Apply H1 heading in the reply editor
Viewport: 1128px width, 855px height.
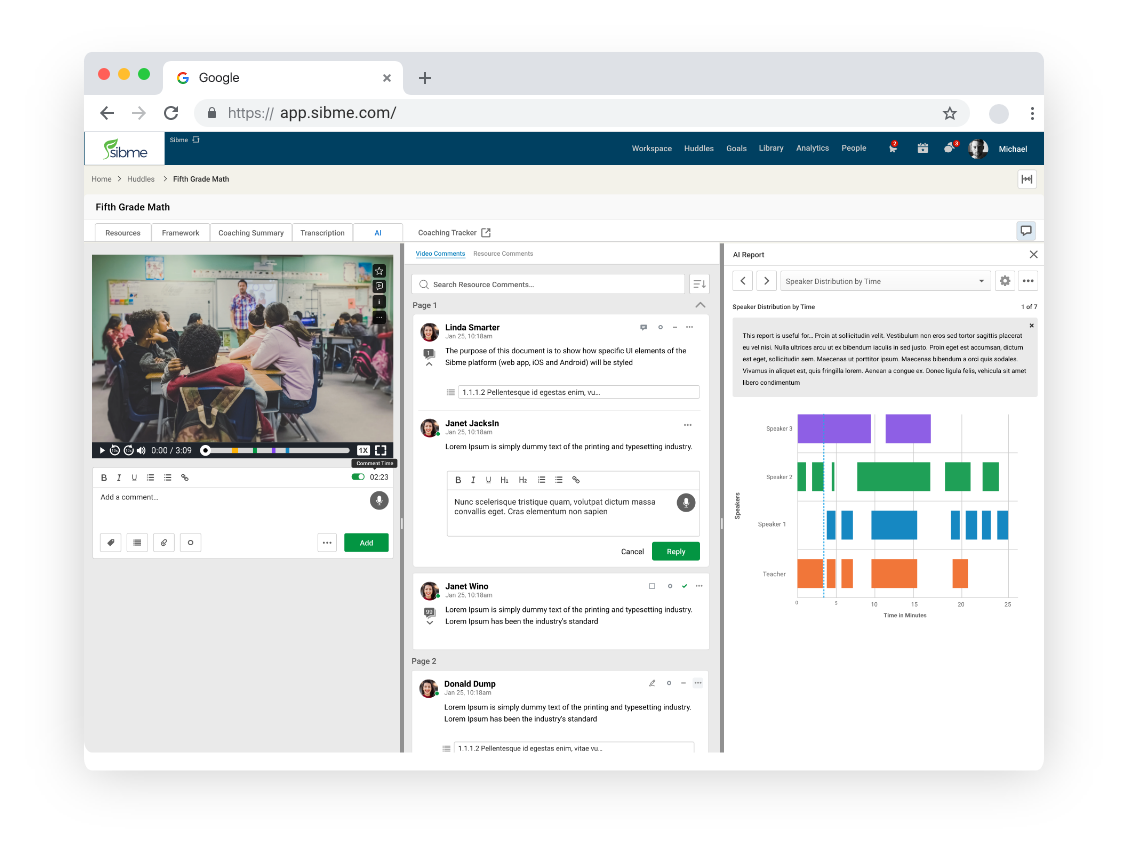(504, 480)
